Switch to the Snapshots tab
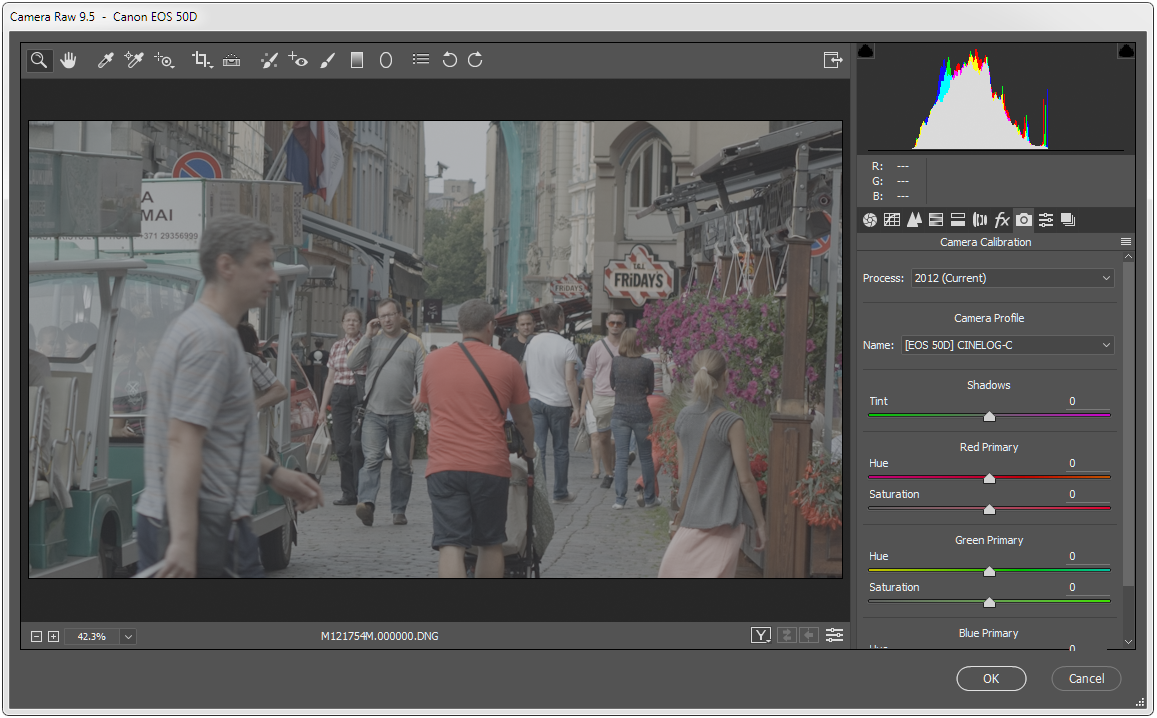 (1068, 220)
